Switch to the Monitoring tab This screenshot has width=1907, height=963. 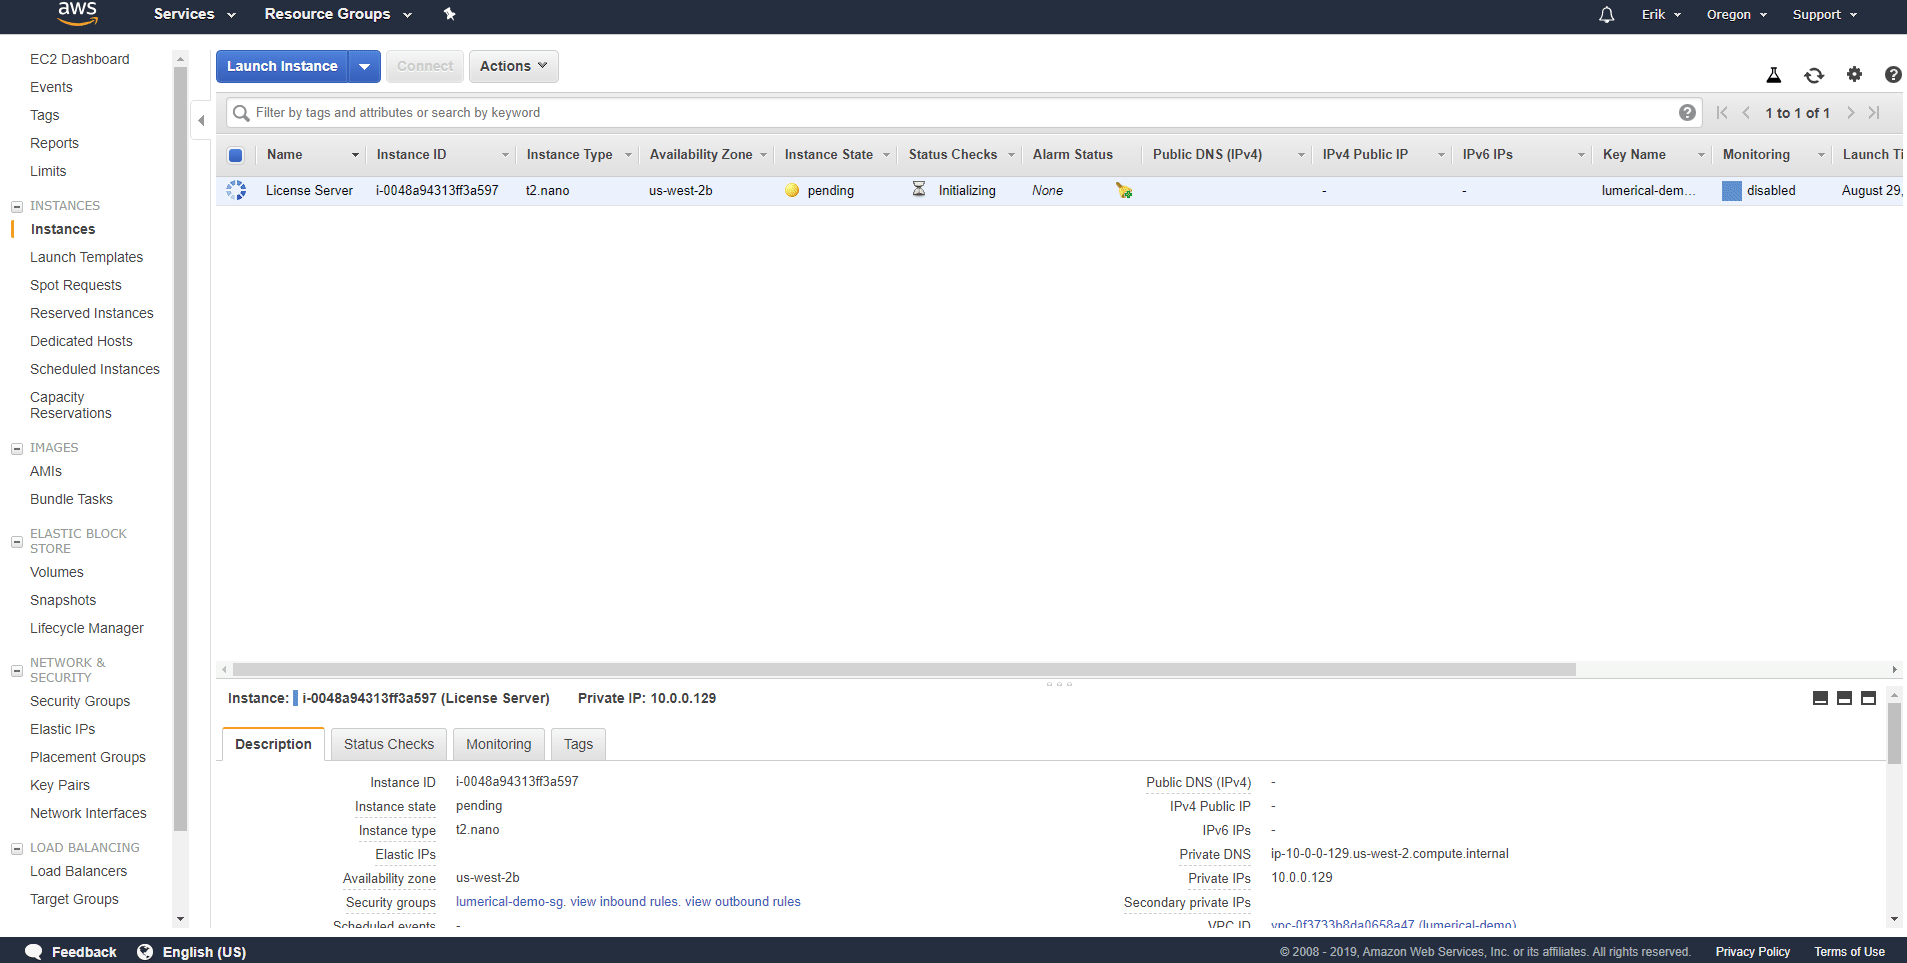click(499, 744)
